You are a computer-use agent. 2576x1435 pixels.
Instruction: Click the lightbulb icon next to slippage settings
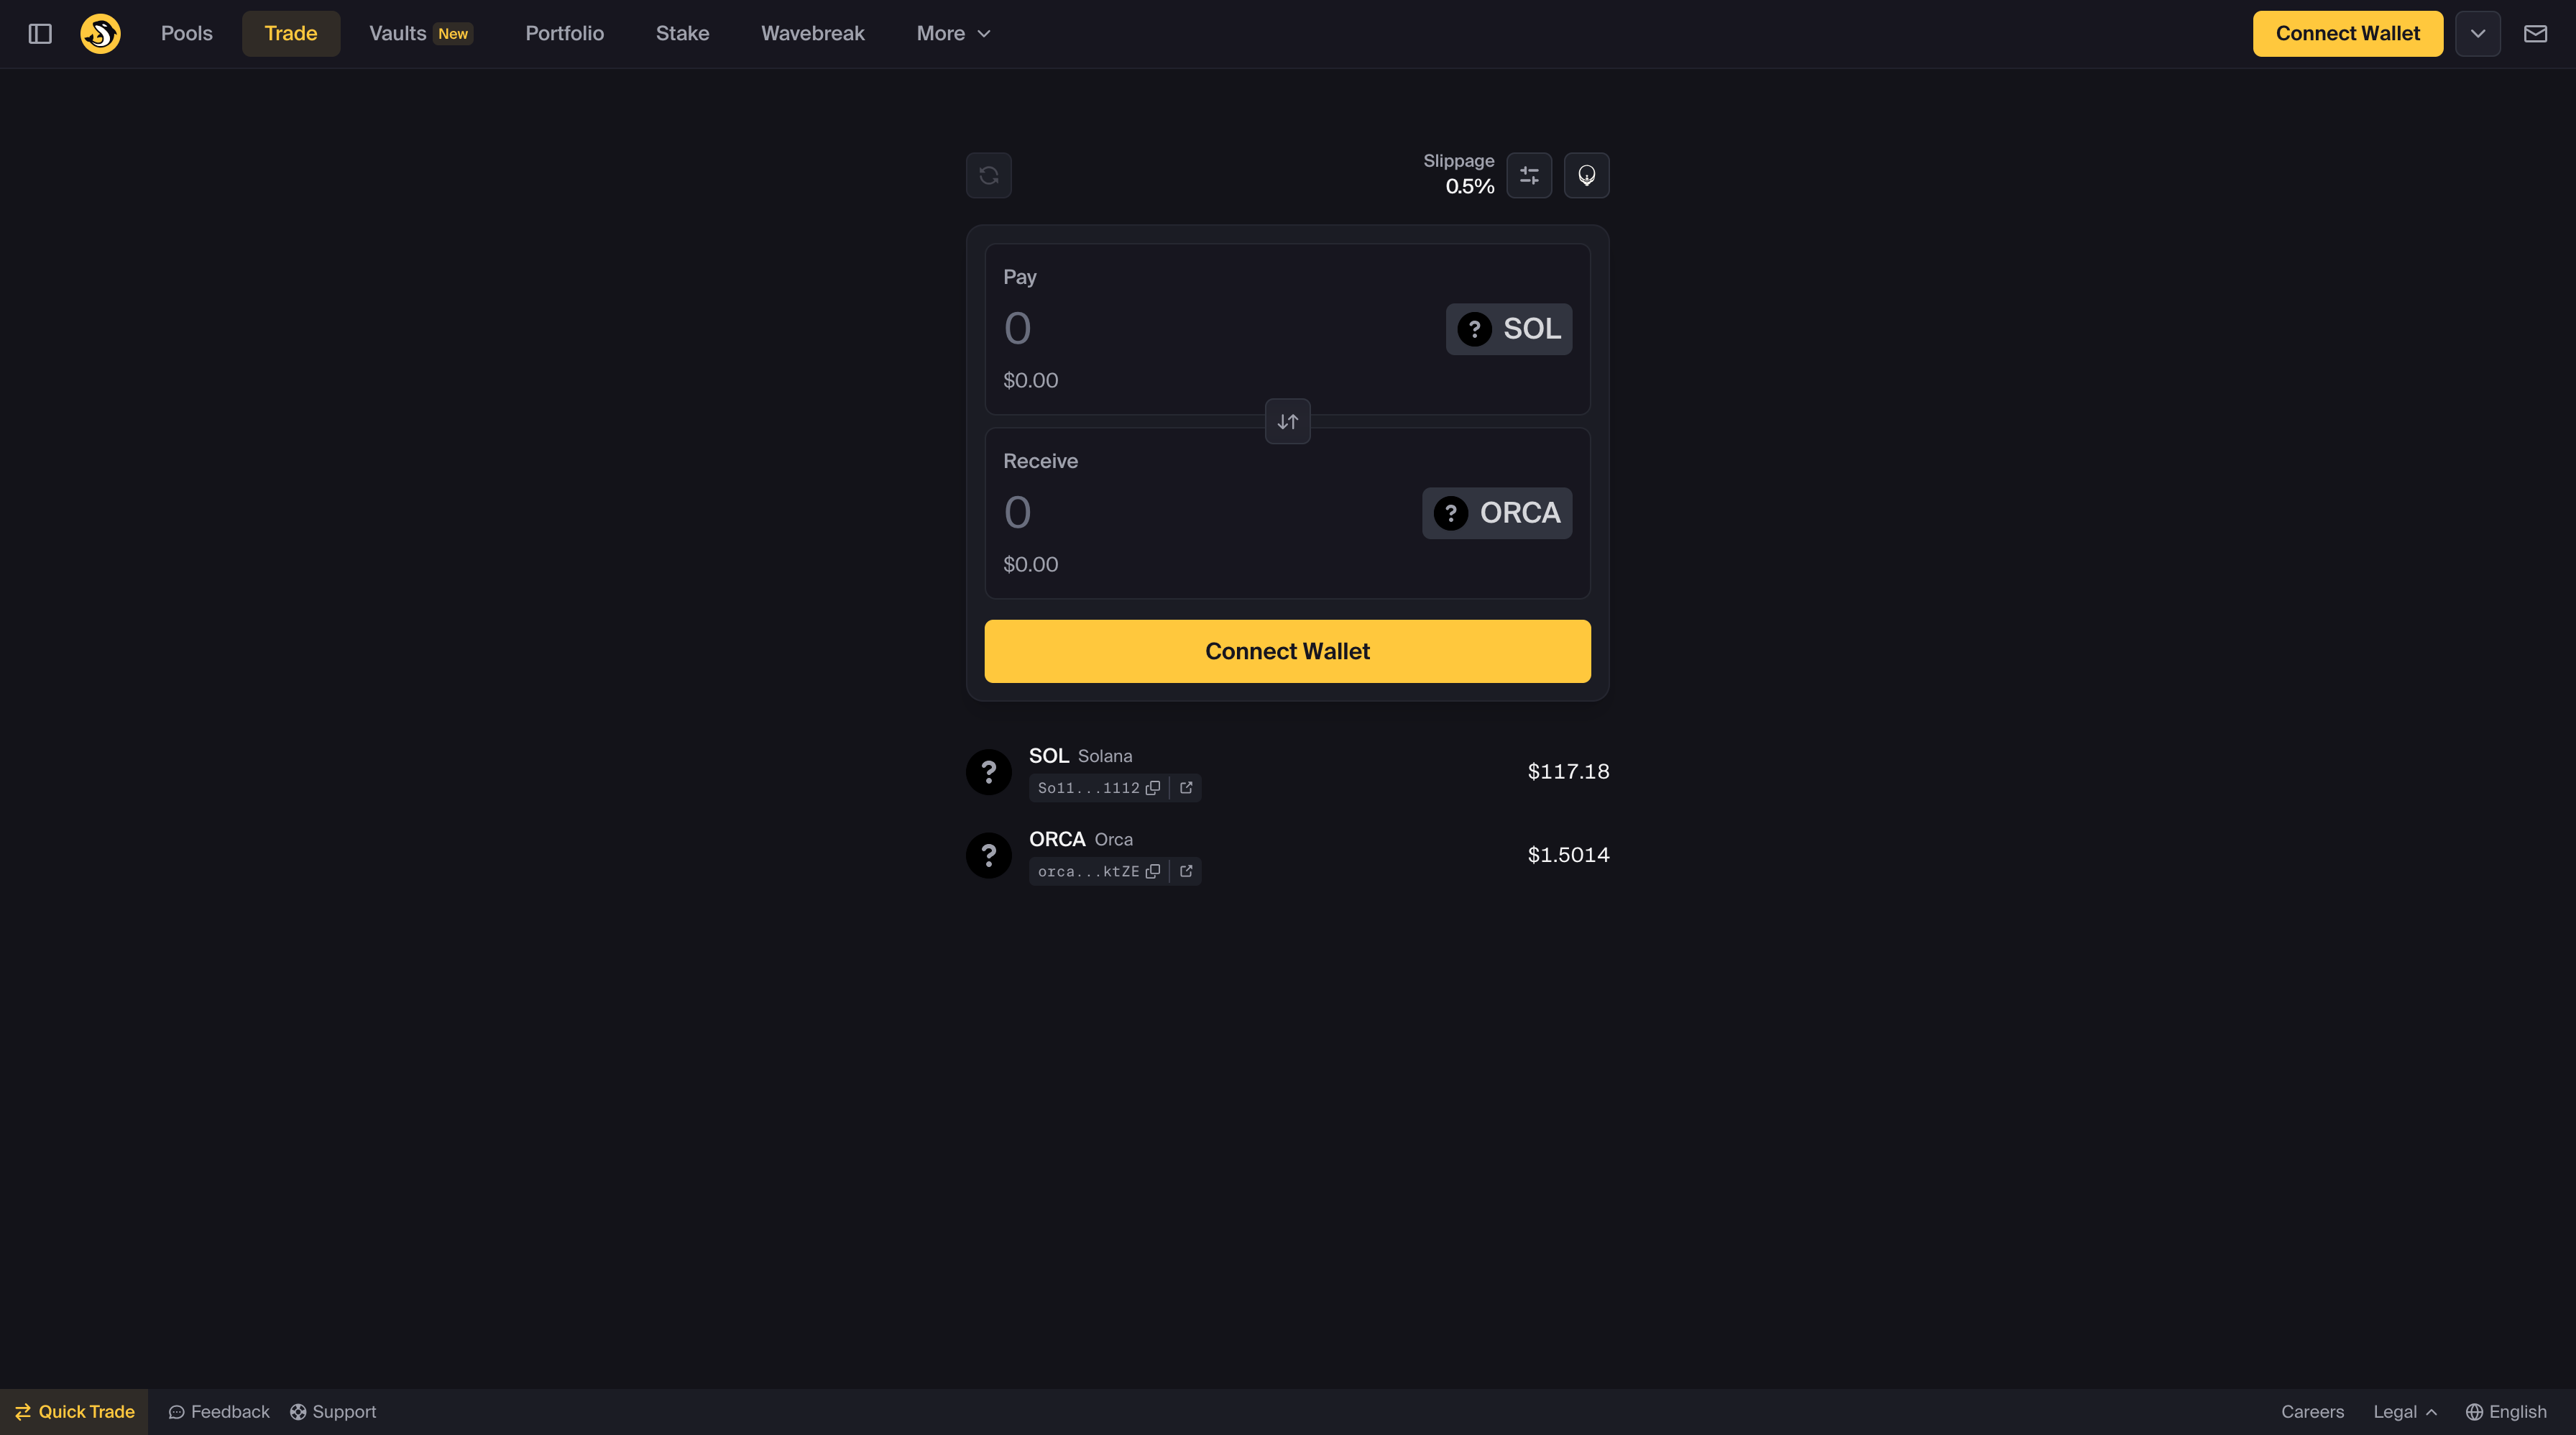point(1586,175)
